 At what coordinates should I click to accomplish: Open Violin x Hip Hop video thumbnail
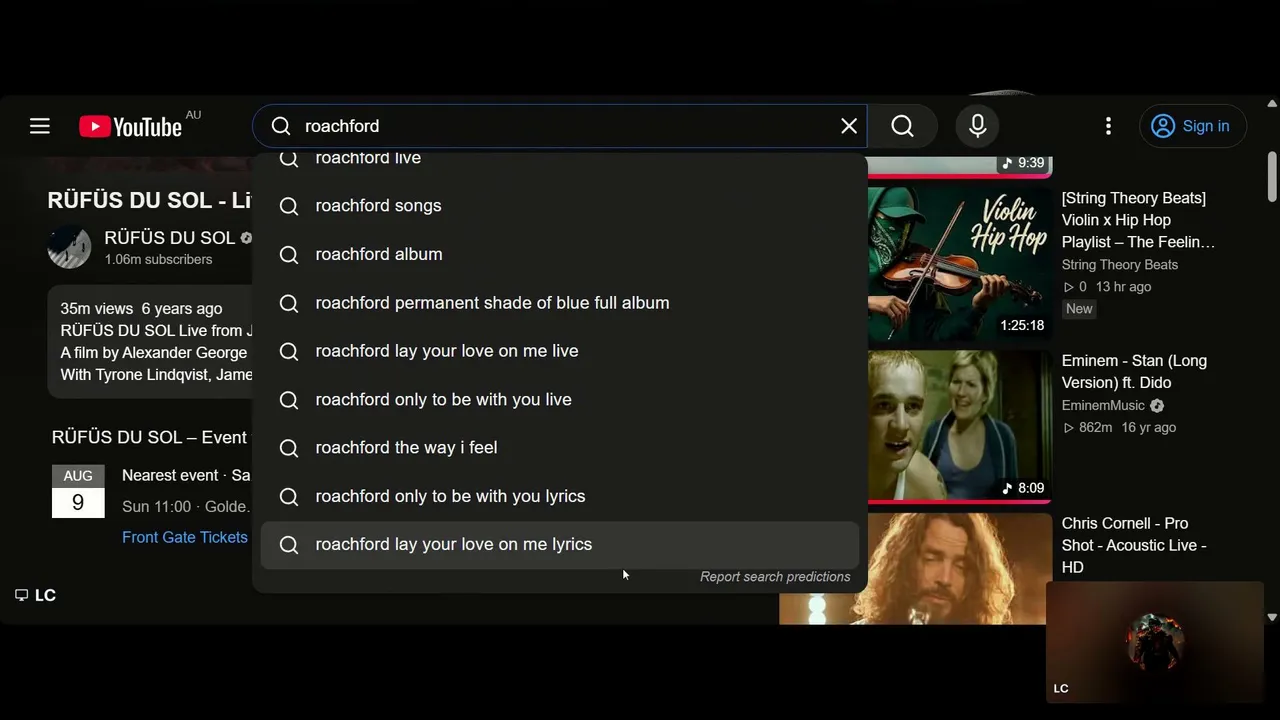(x=959, y=265)
